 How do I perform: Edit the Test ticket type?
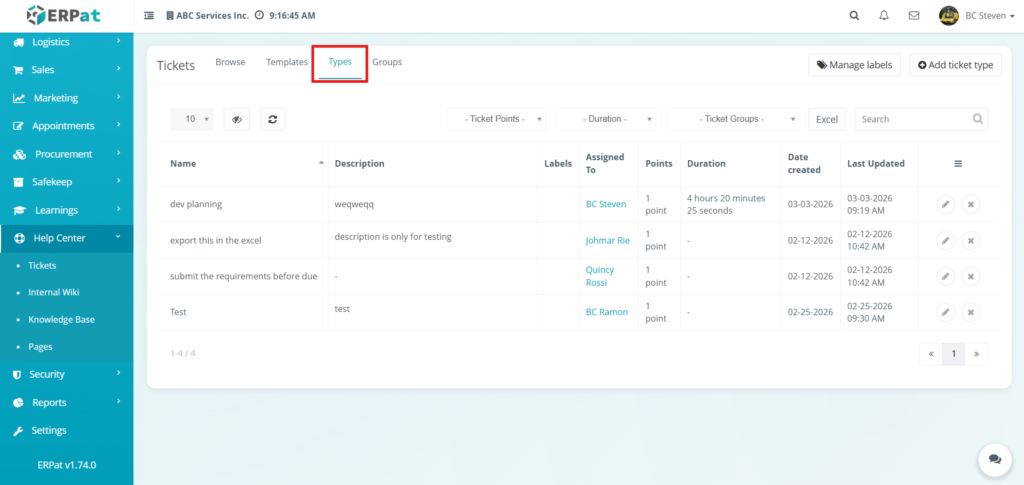pos(944,312)
